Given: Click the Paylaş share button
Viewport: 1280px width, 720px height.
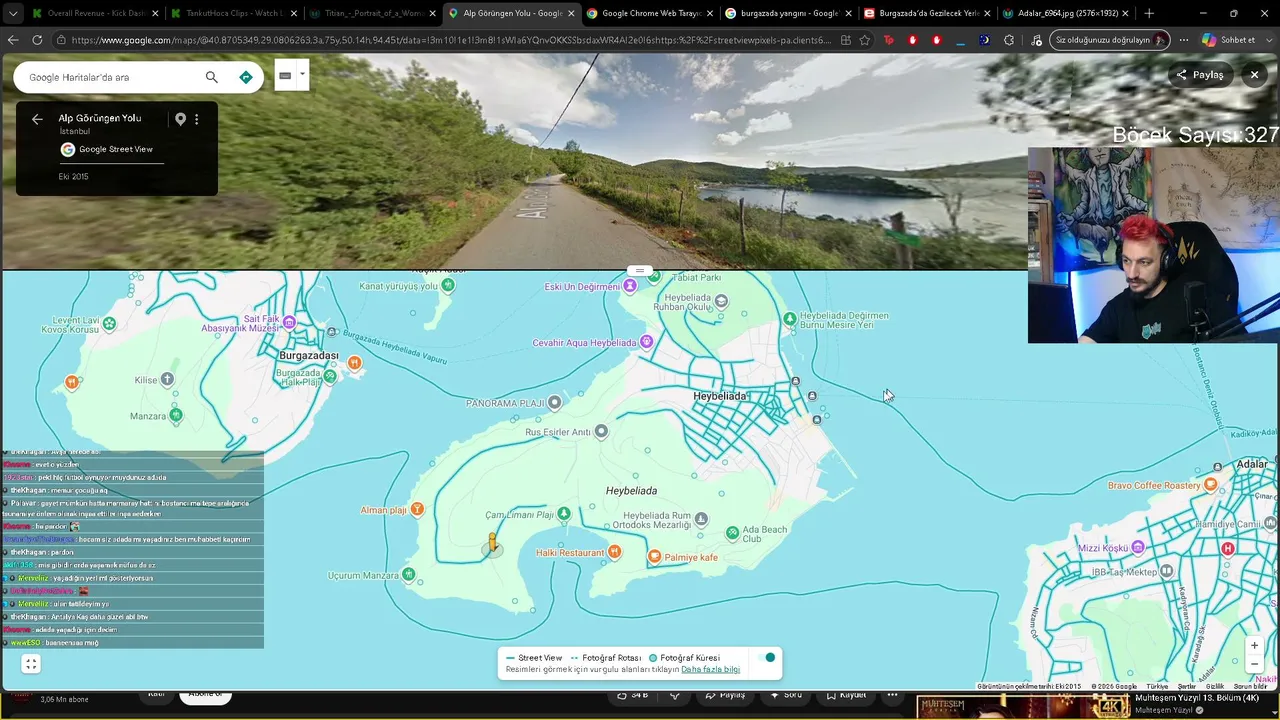Looking at the screenshot, I should [x=1200, y=75].
